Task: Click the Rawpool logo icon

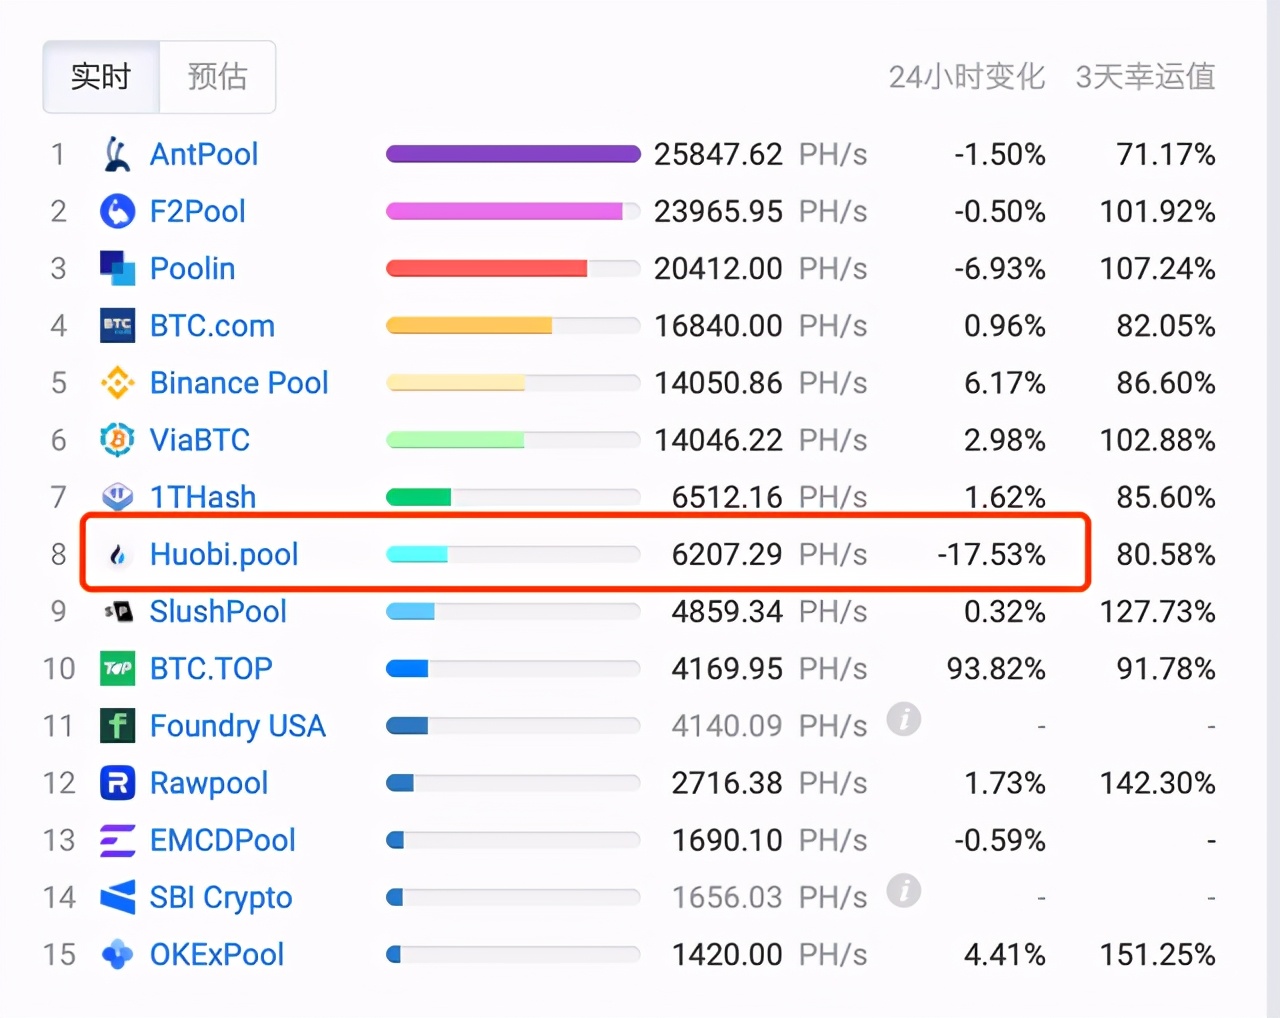Action: pos(116,783)
